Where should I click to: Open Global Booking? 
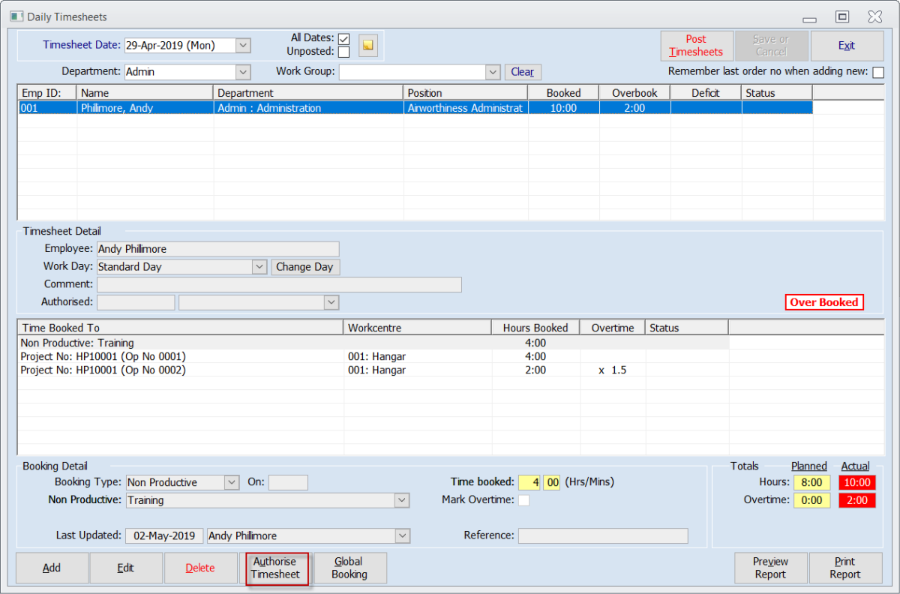point(350,568)
